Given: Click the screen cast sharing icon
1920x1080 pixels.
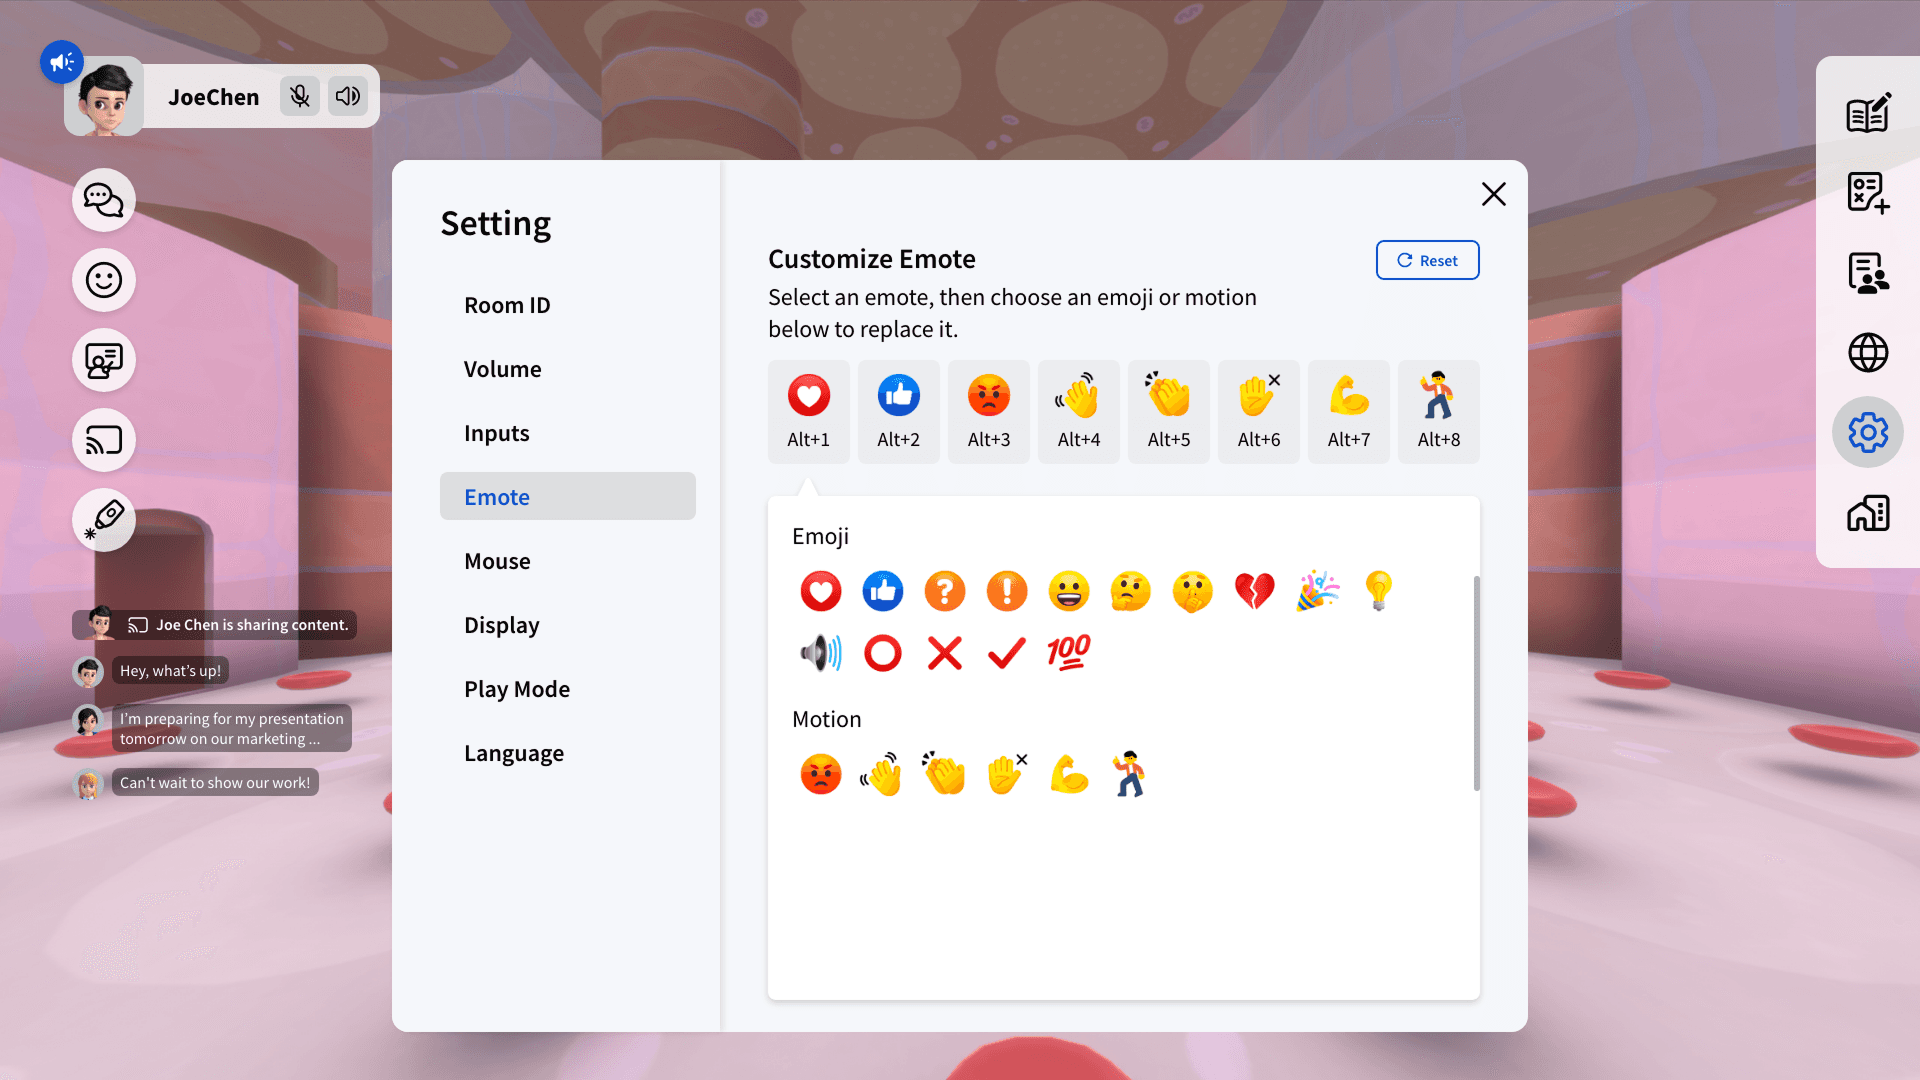Looking at the screenshot, I should [x=104, y=440].
